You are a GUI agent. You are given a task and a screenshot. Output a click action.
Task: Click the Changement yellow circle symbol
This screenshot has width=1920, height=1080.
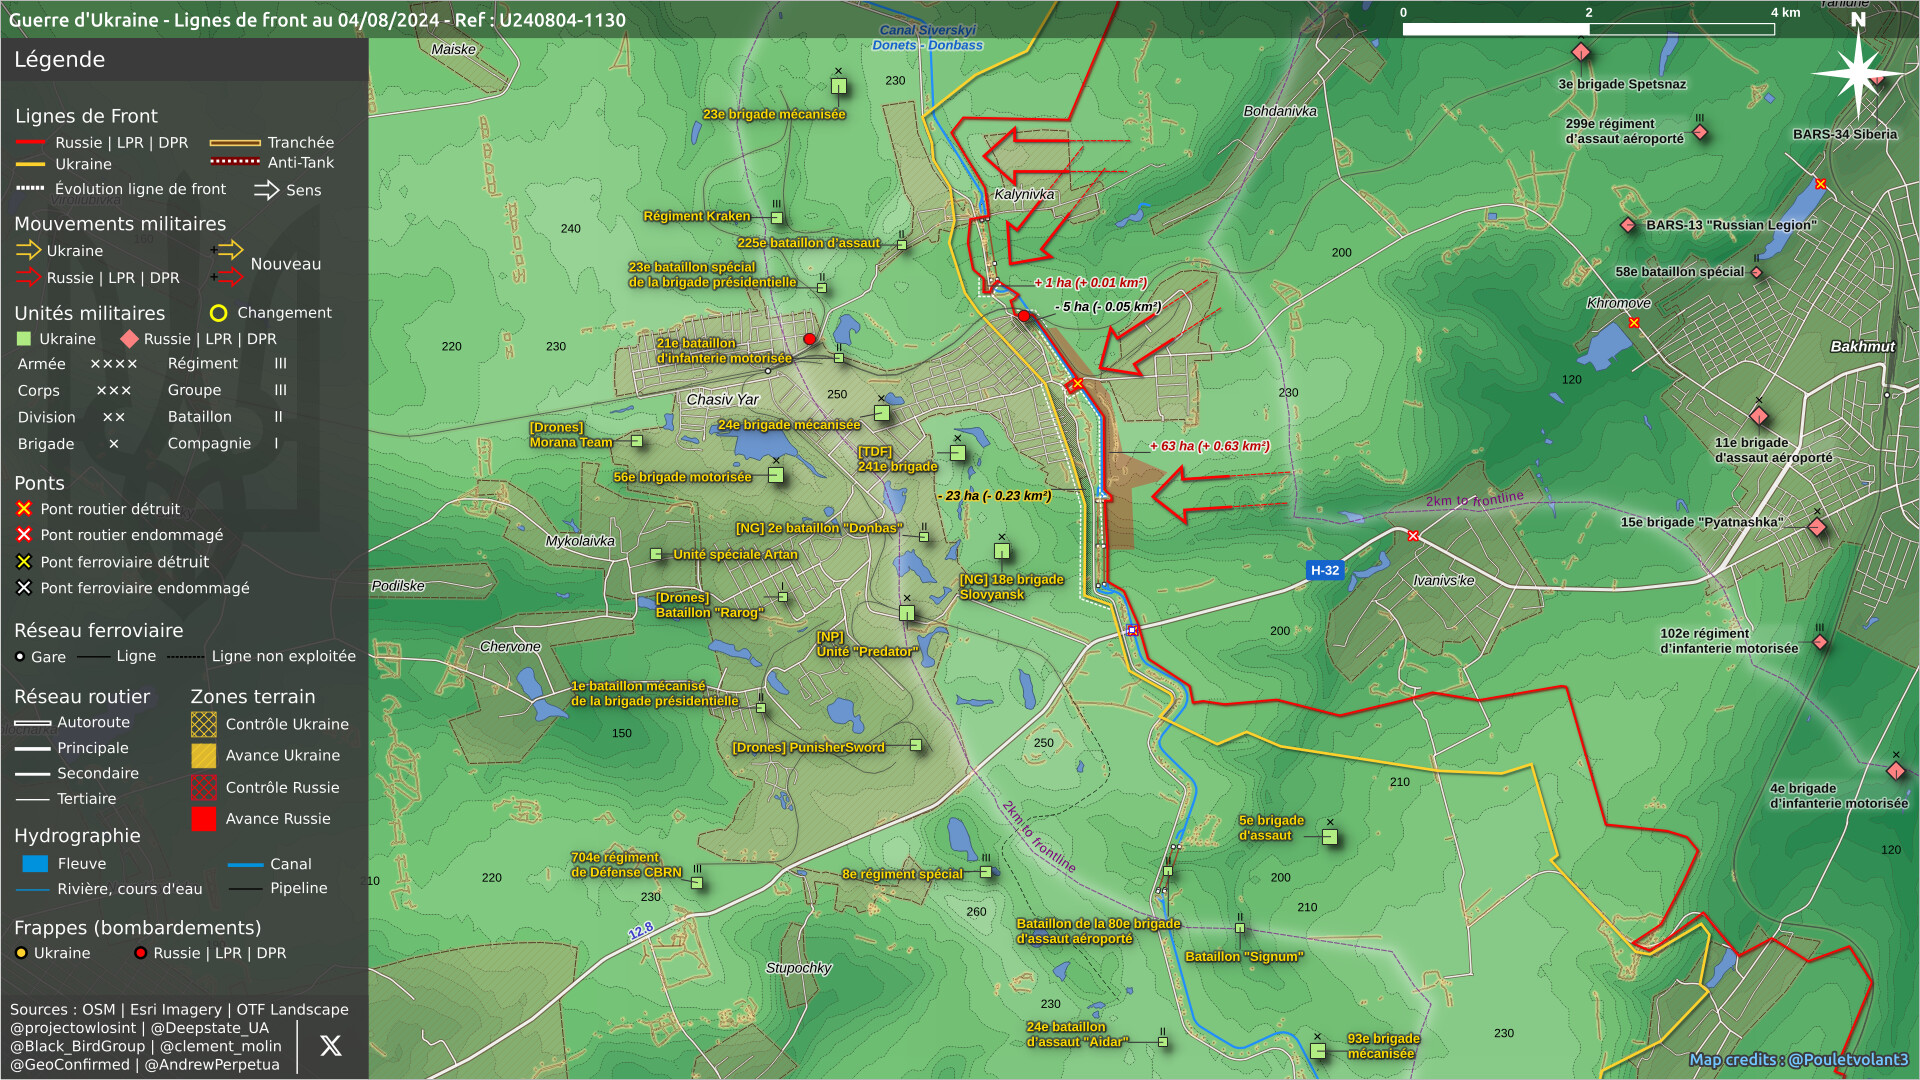tap(218, 313)
